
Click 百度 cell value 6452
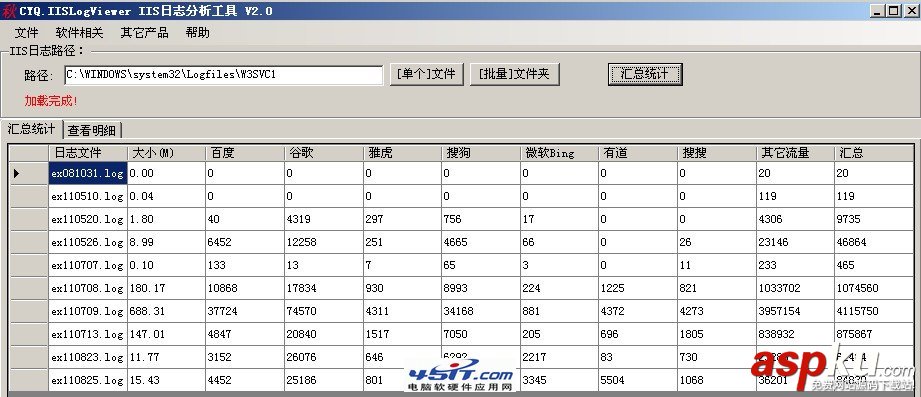point(245,242)
